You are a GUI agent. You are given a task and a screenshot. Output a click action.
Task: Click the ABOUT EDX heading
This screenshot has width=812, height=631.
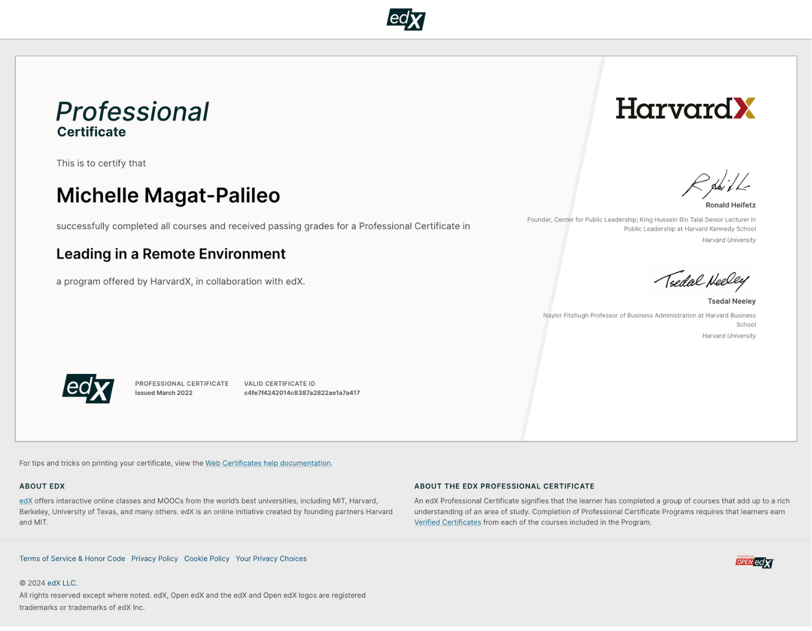click(x=42, y=486)
